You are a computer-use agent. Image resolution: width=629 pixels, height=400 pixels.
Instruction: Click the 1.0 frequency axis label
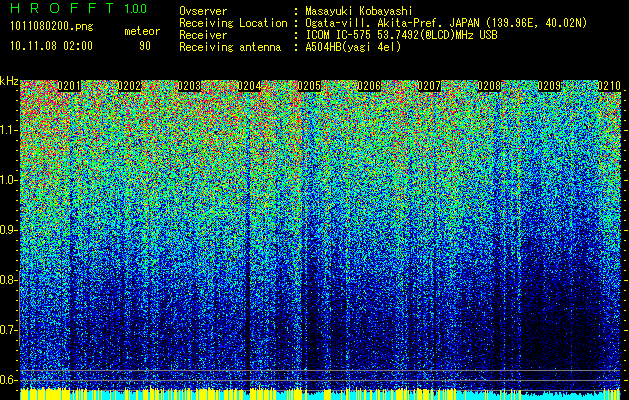pos(8,180)
